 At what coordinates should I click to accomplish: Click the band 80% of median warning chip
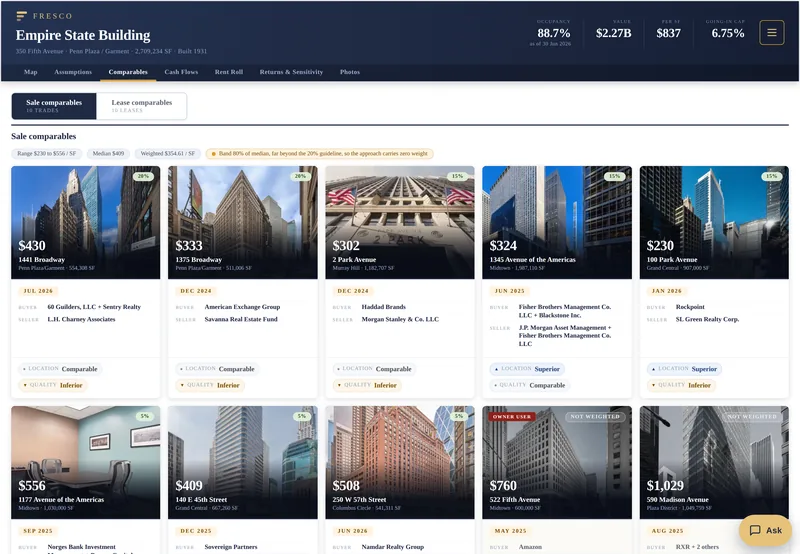pyautogui.click(x=320, y=154)
